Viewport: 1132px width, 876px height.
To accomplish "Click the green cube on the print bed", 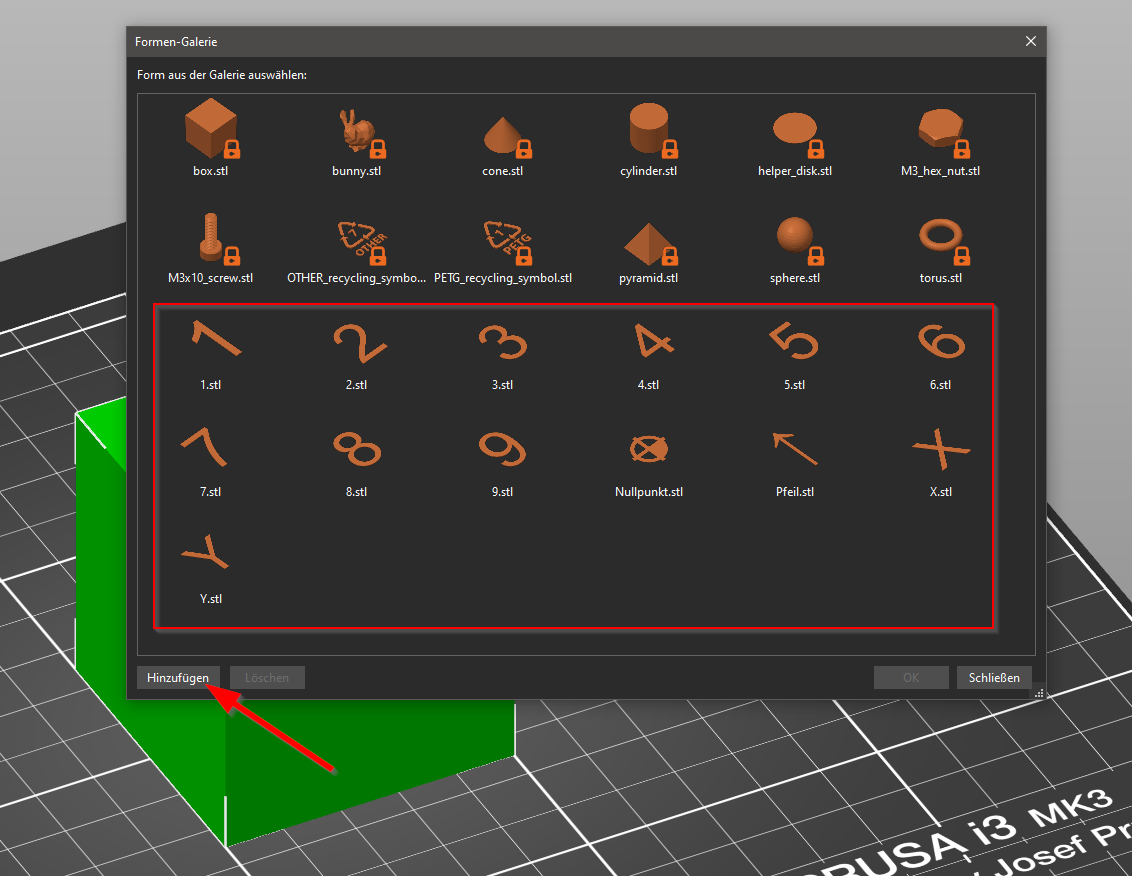I will (370, 760).
